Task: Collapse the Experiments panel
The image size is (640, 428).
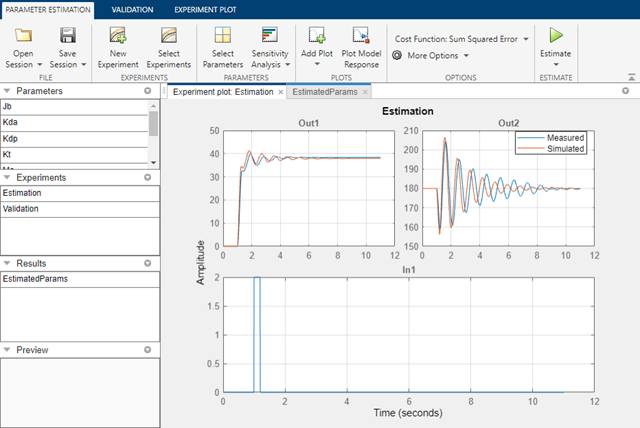Action: pos(7,177)
